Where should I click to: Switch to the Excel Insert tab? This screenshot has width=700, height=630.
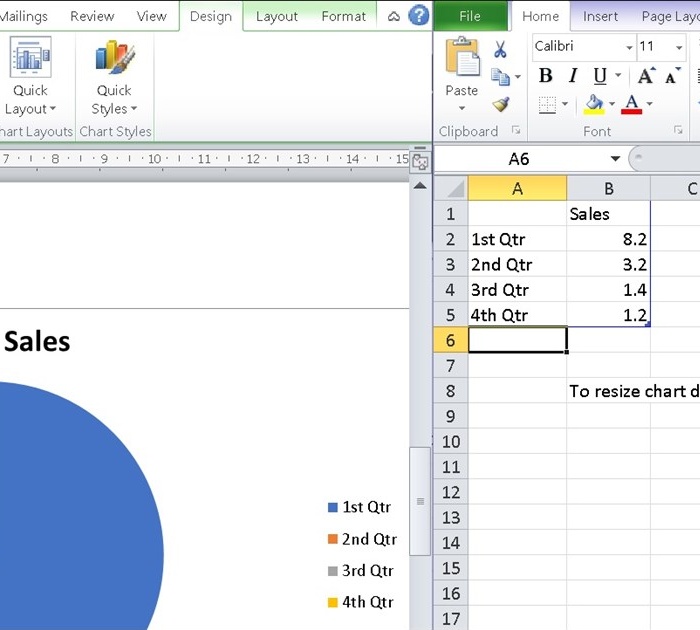tap(600, 17)
